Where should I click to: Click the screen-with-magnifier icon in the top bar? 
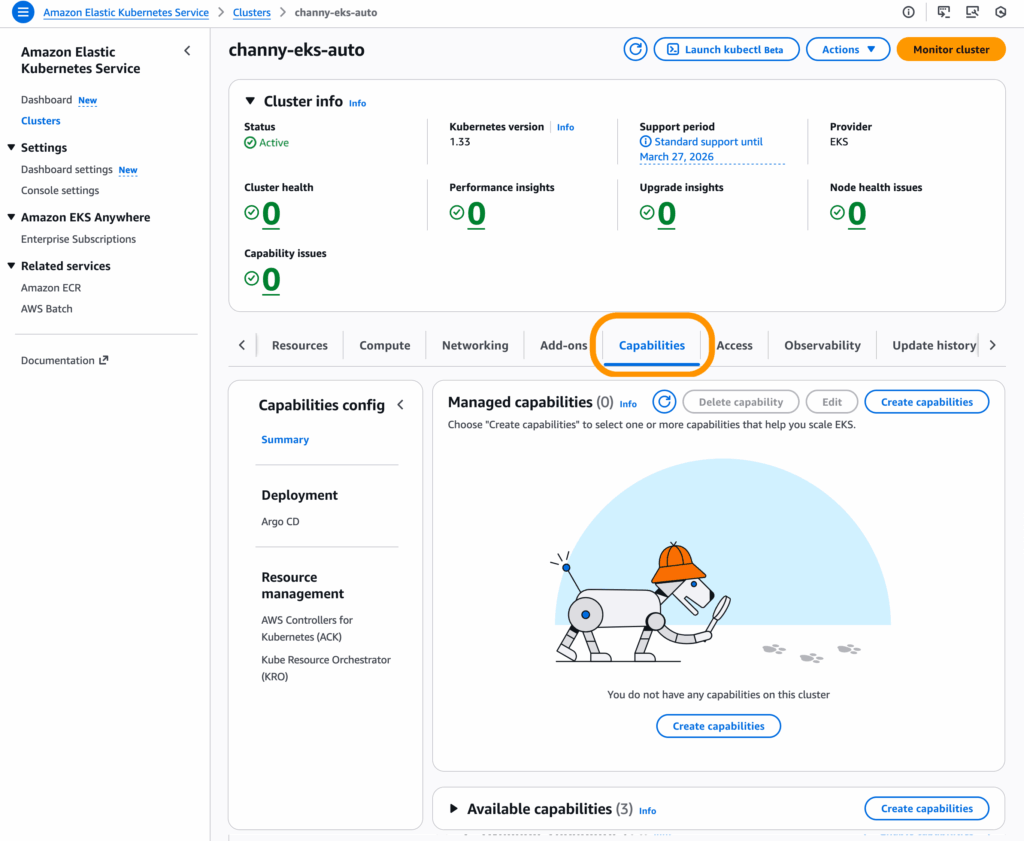coord(971,12)
